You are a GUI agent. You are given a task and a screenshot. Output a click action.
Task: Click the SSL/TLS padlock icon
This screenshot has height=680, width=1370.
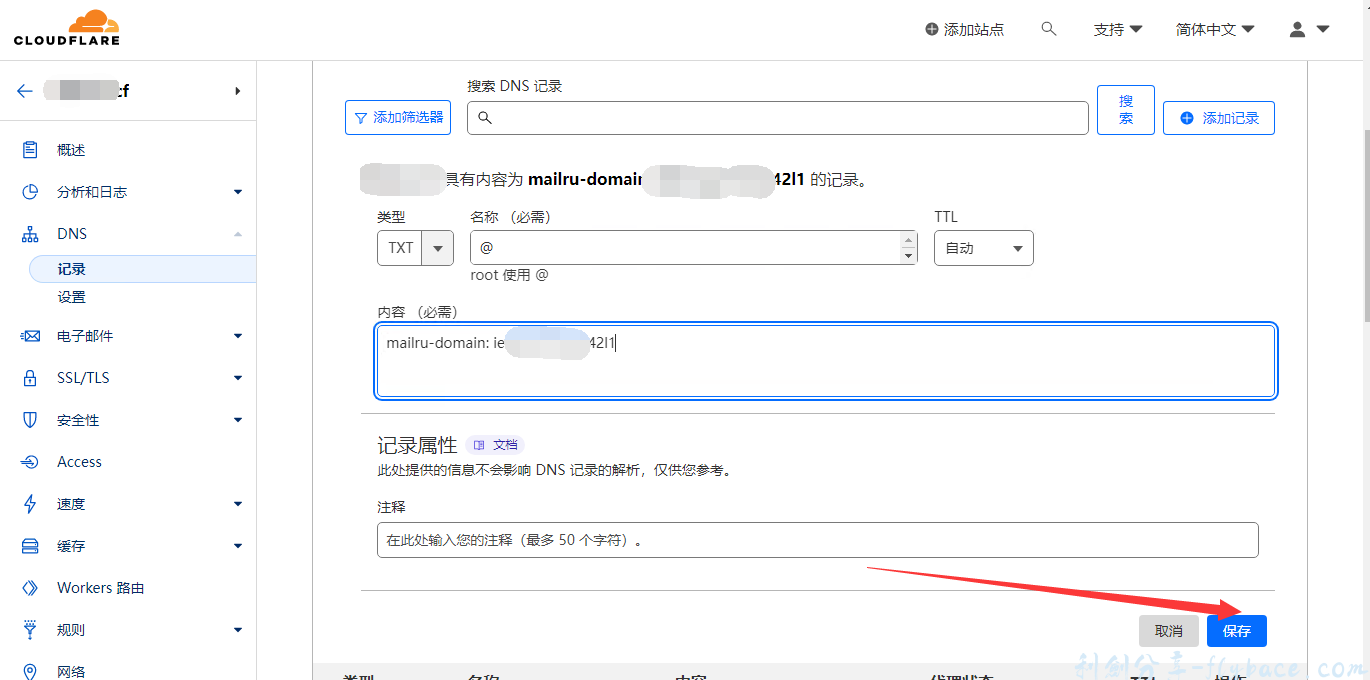pyautogui.click(x=28, y=377)
